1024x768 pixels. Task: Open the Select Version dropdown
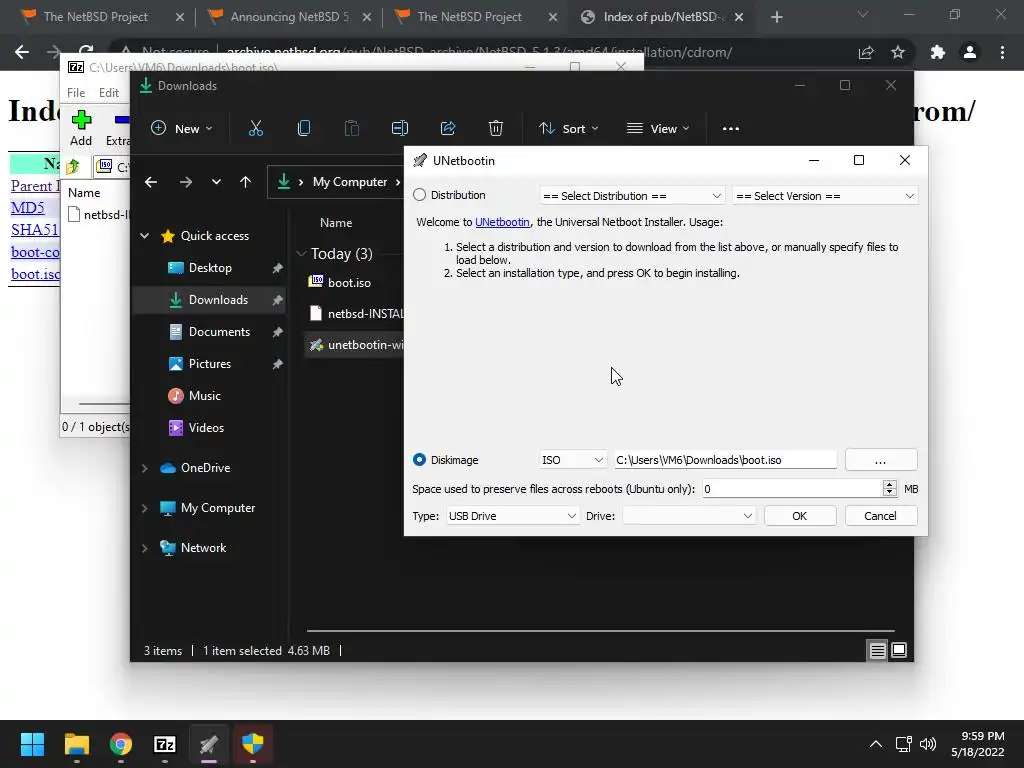(x=825, y=196)
